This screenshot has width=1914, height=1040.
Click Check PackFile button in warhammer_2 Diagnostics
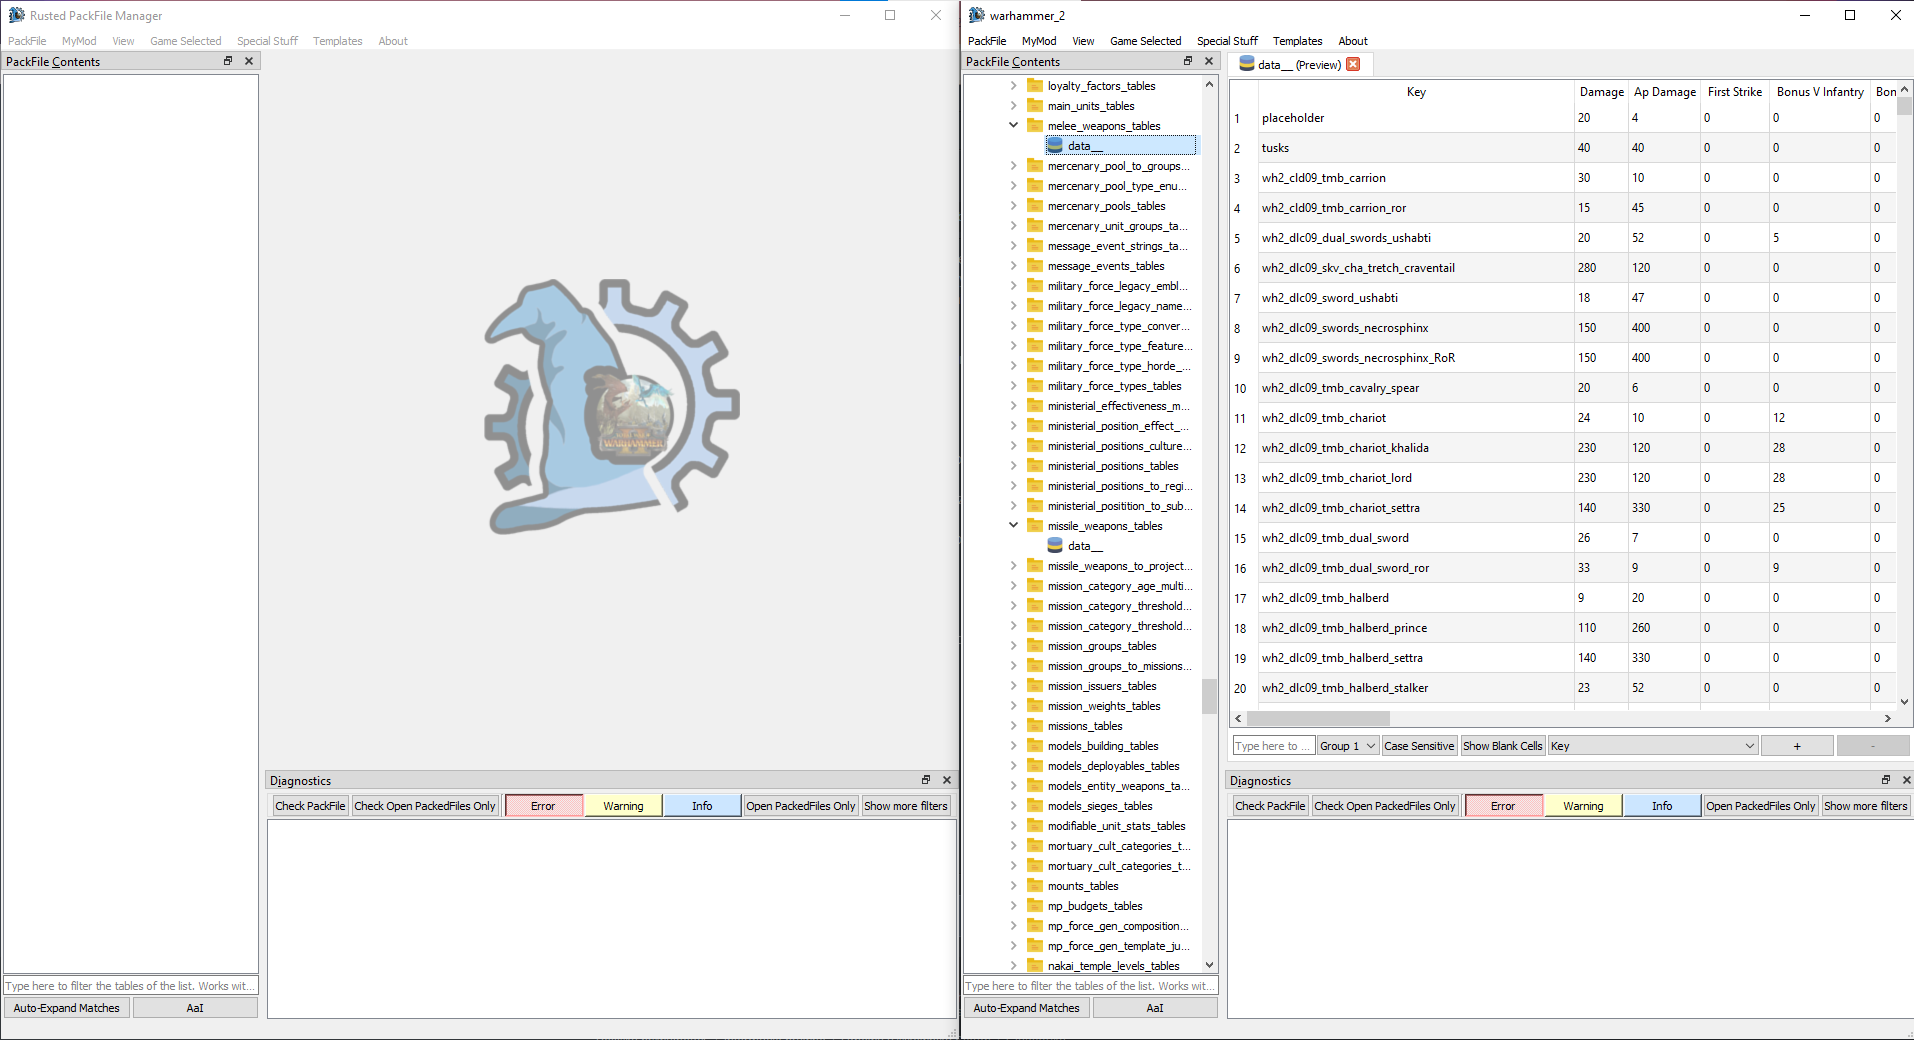click(1270, 806)
